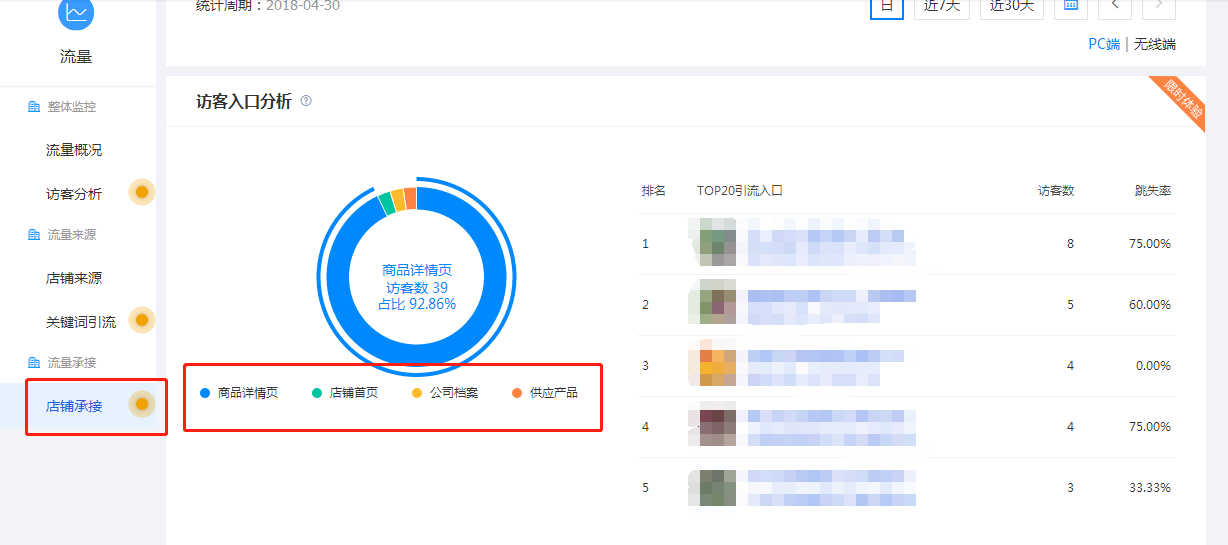
Task: Expand the 整体监控 sidebar section
Action: coord(71,107)
